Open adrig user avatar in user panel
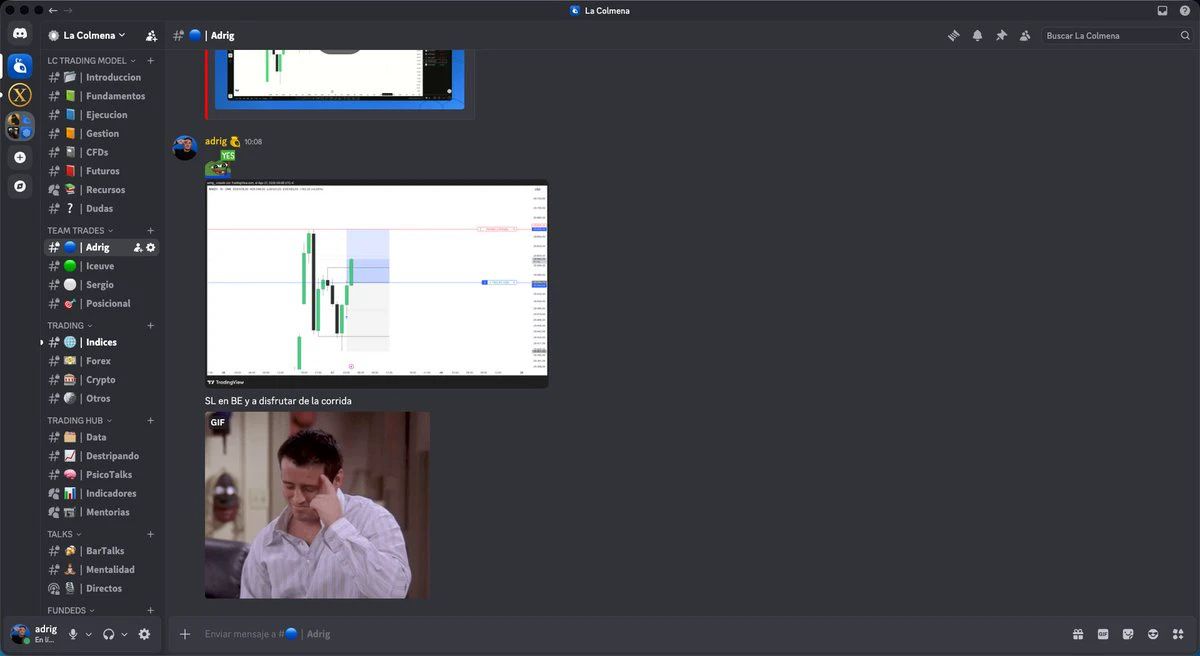 pos(19,634)
